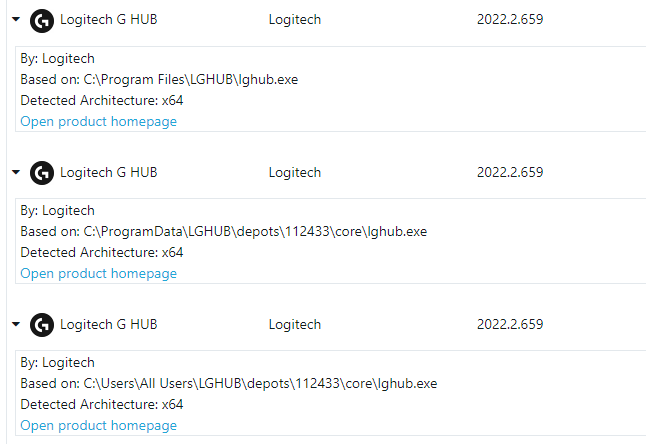Open product homepage for the ProgramData lghub.exe entry
Screen dimensions: 646x444
(98, 273)
